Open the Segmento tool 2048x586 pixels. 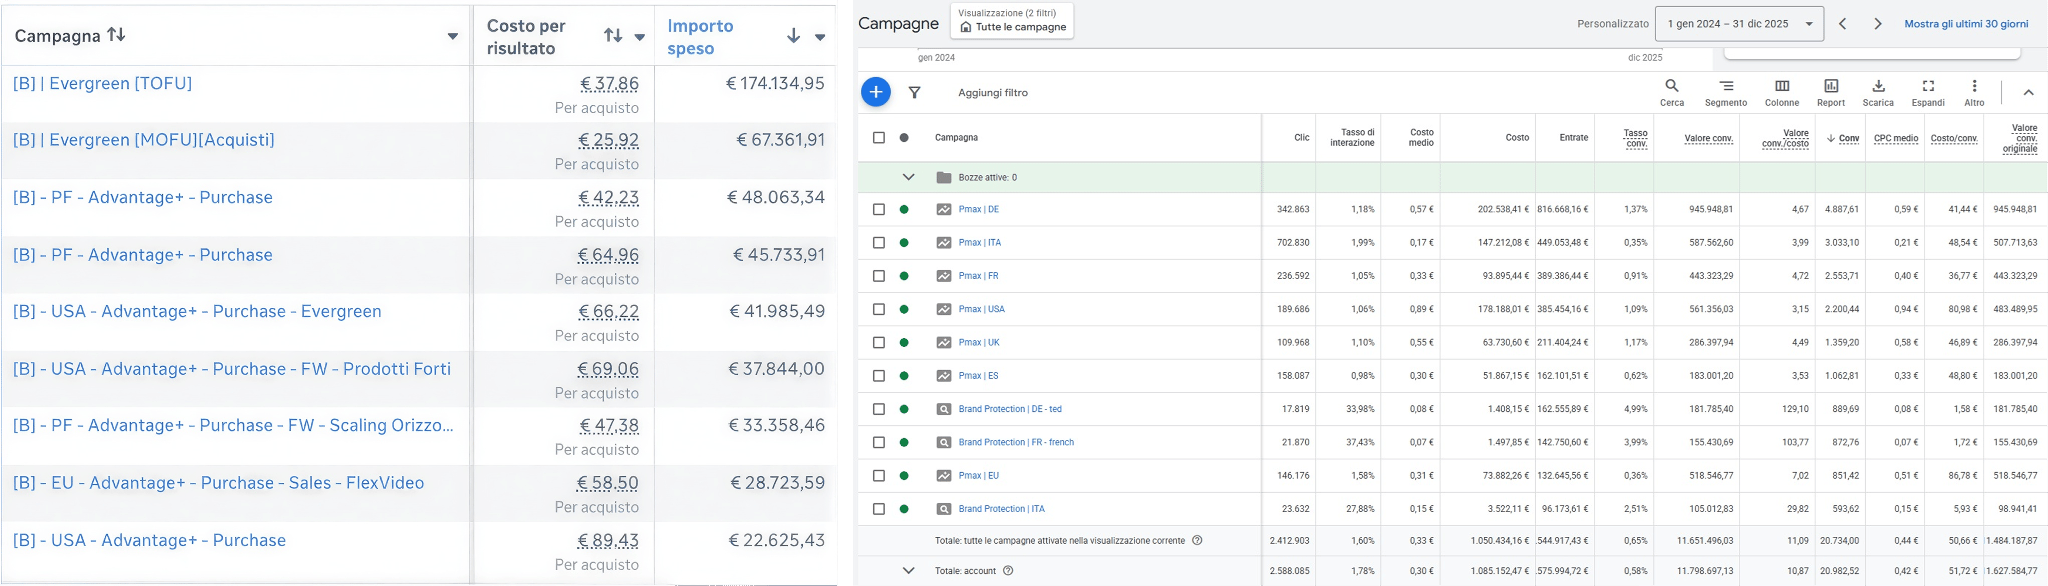(1726, 92)
